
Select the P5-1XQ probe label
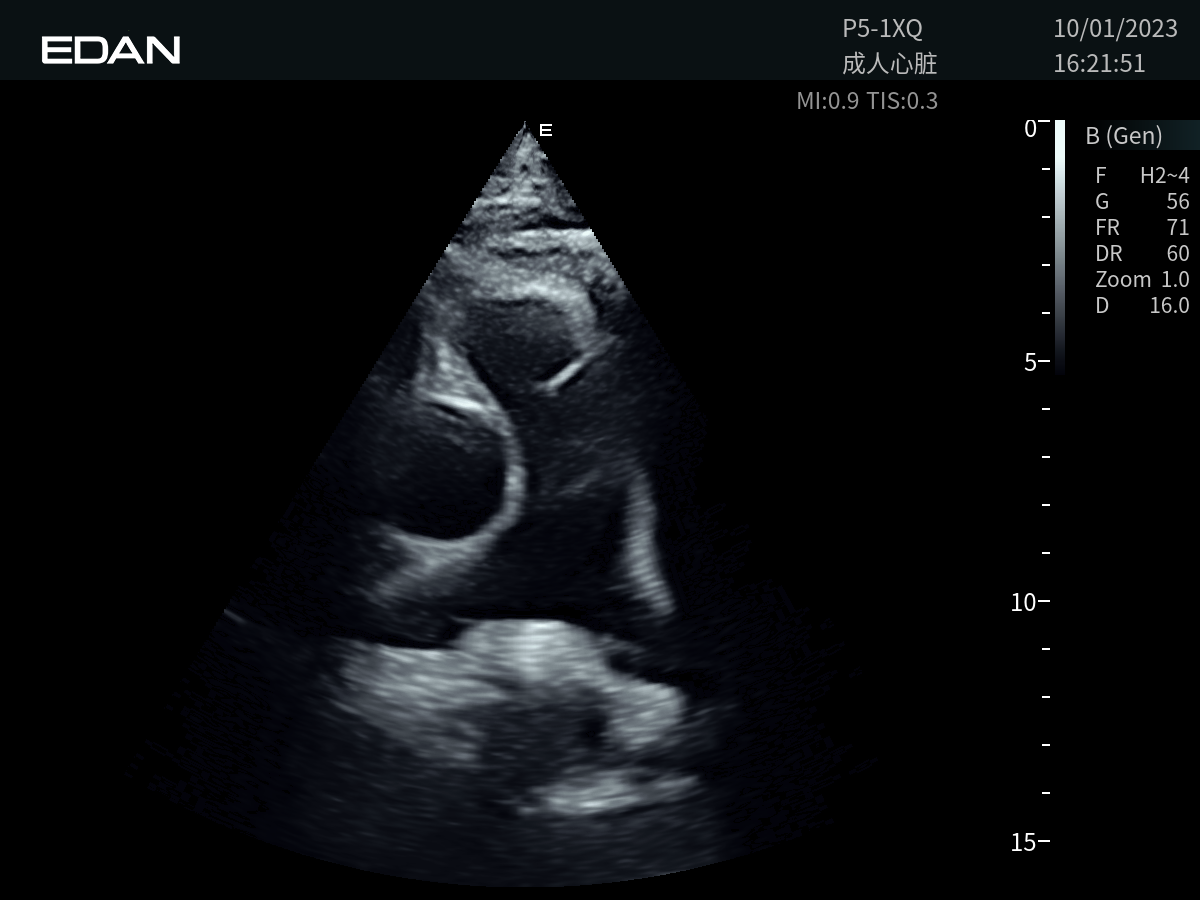(x=882, y=29)
